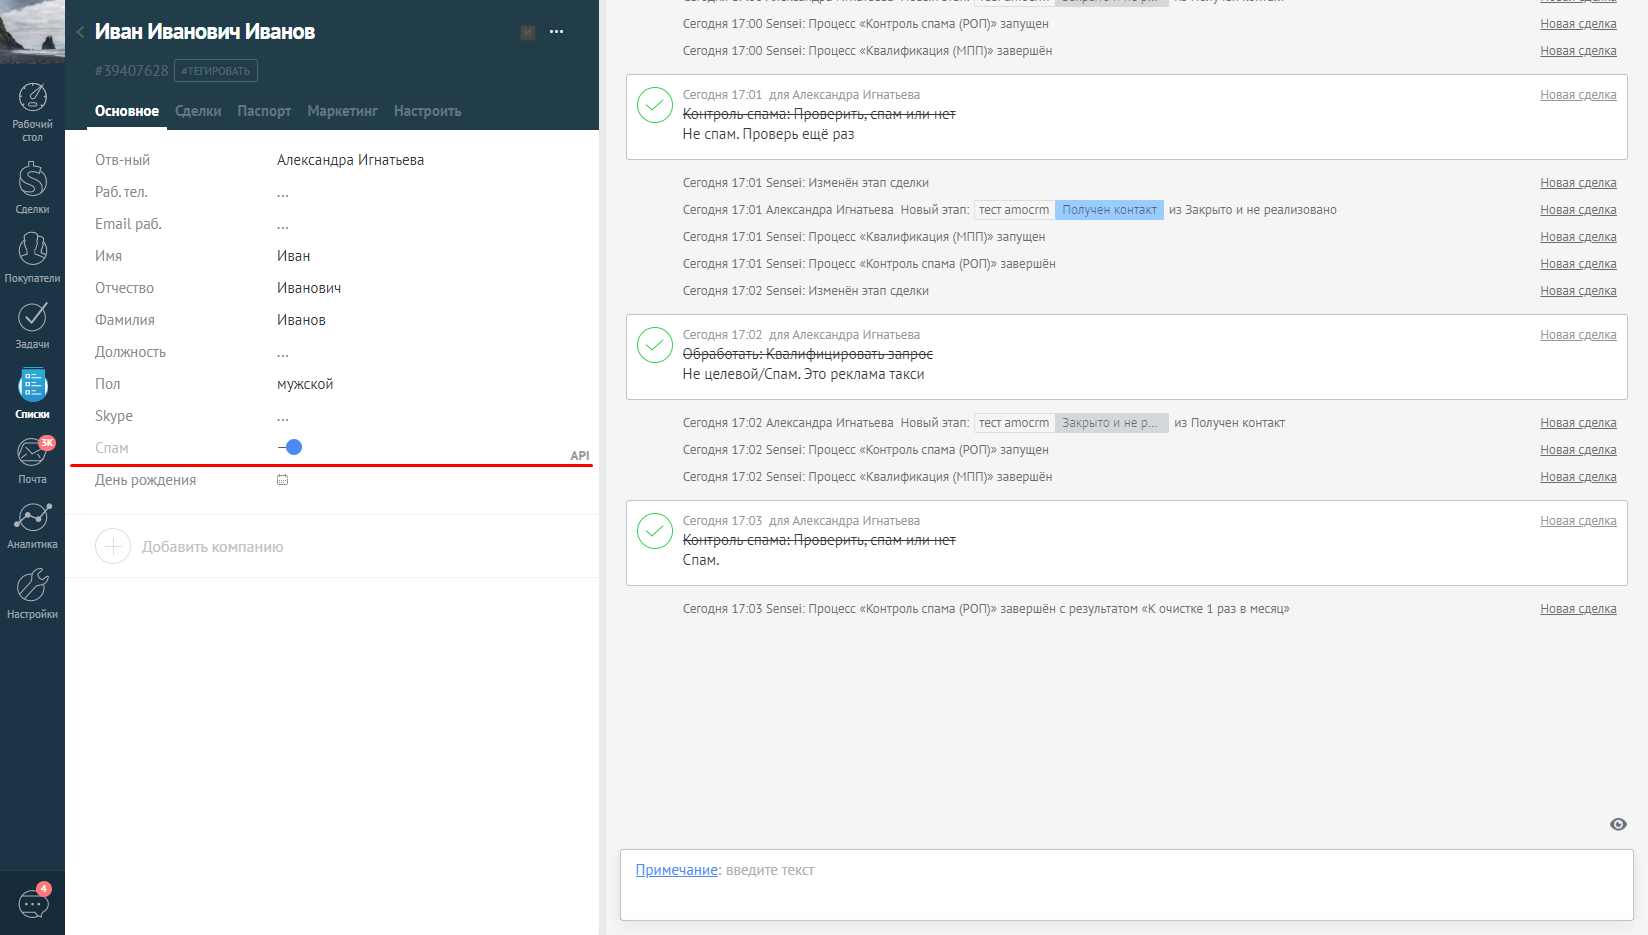This screenshot has width=1648, height=935.
Task: Open the Маркетинг tab
Action: tap(342, 111)
